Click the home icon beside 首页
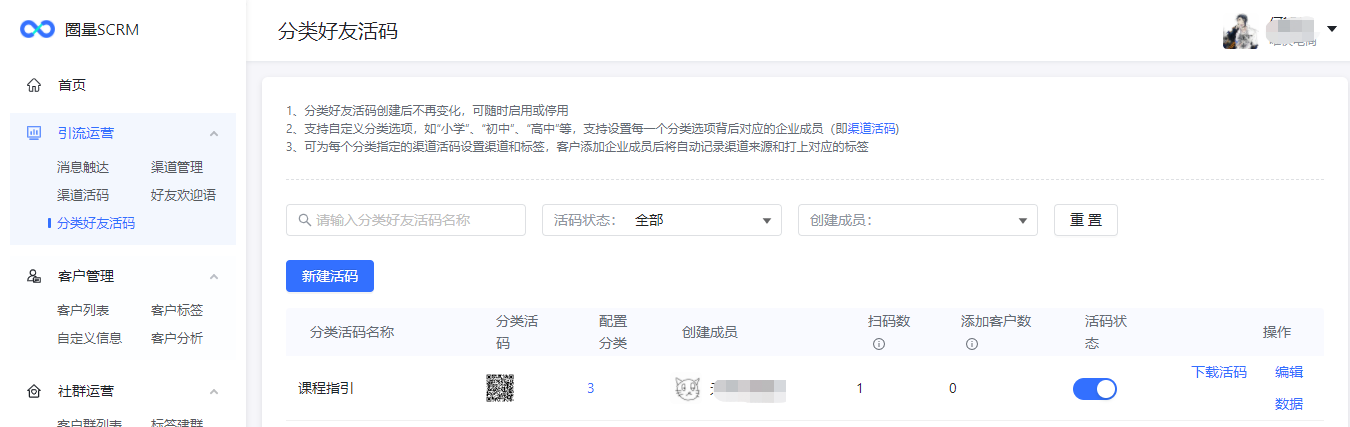Image resolution: width=1350 pixels, height=427 pixels. coord(34,85)
